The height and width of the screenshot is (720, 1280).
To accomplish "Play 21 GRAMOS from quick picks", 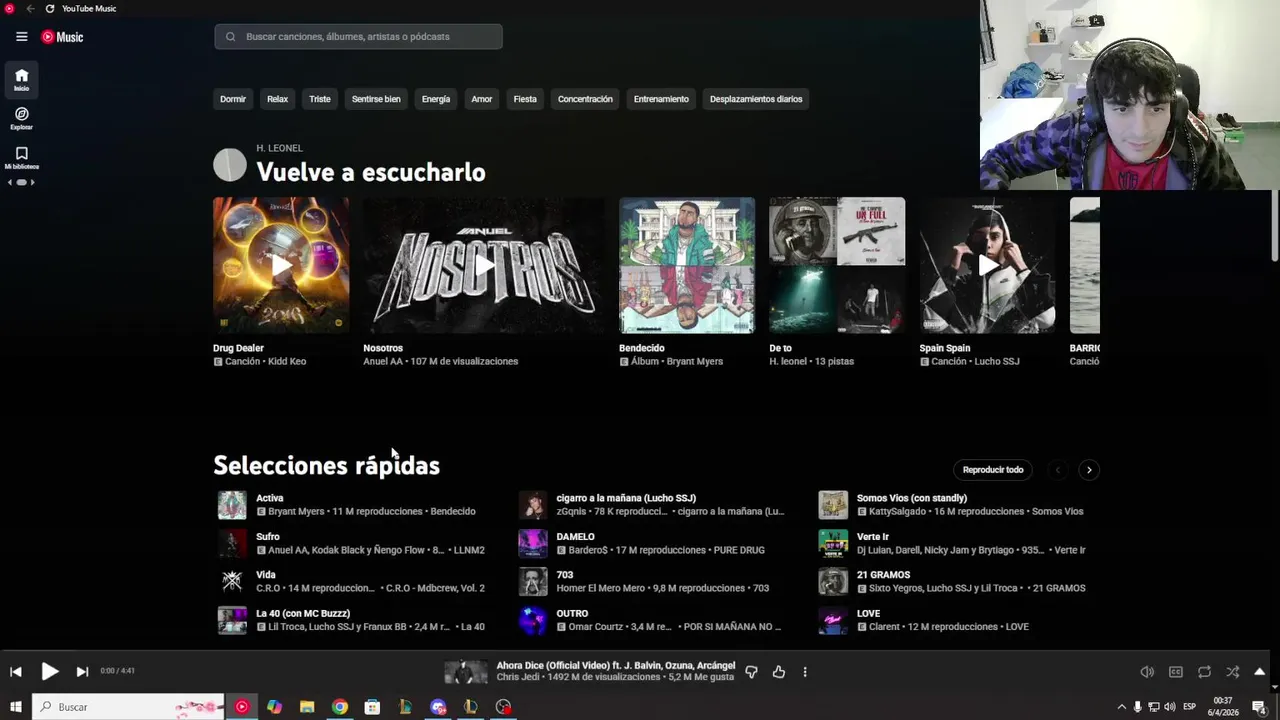I will point(833,581).
